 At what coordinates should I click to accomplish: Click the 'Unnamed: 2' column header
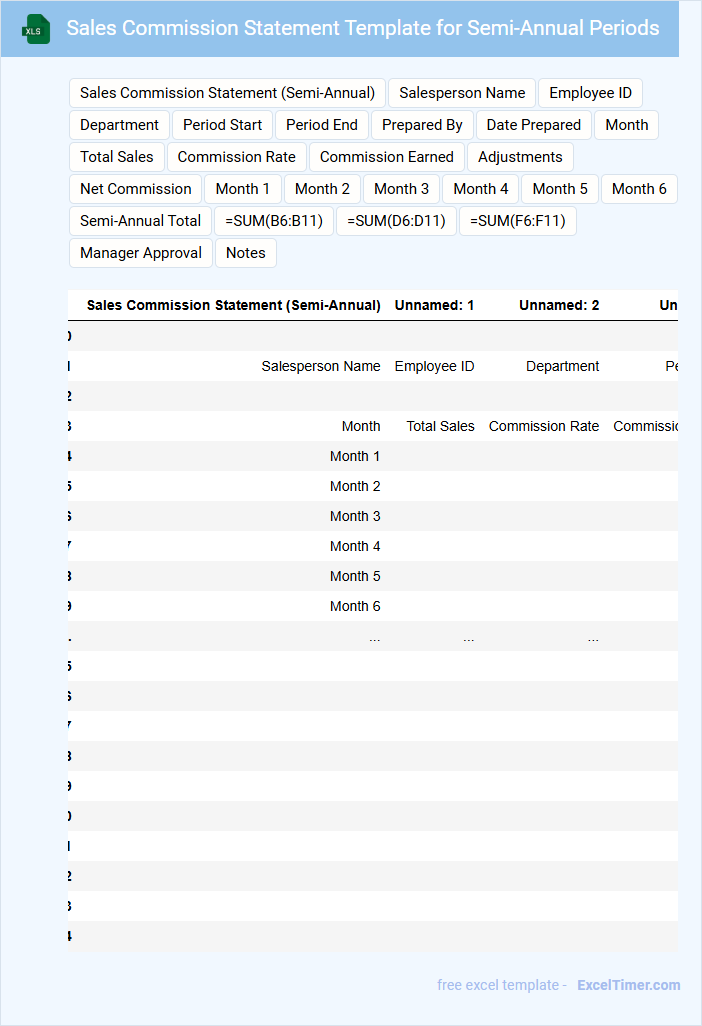tap(559, 306)
